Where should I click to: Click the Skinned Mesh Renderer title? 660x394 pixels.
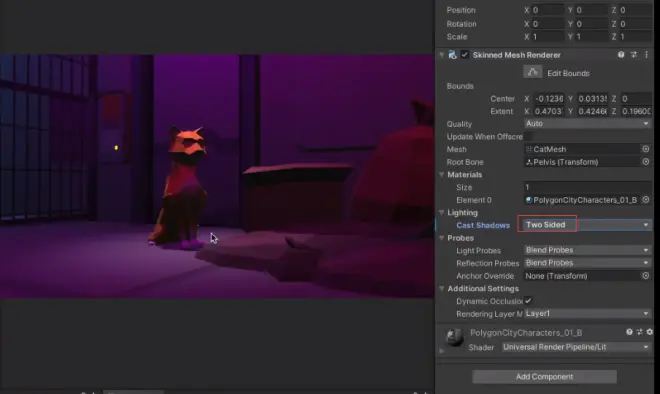pyautogui.click(x=516, y=55)
